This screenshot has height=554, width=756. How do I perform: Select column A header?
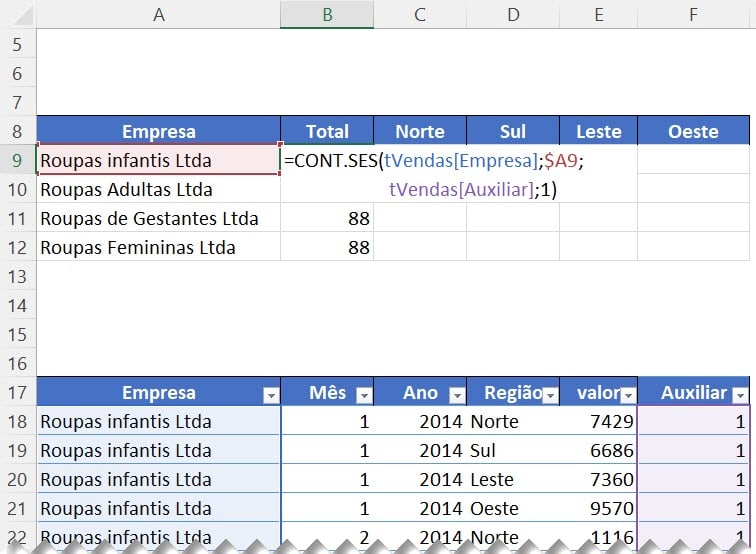158,14
